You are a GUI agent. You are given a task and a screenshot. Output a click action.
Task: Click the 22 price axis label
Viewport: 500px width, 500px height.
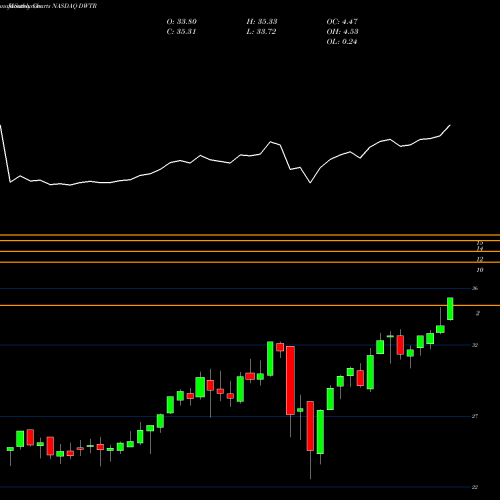coord(475,487)
